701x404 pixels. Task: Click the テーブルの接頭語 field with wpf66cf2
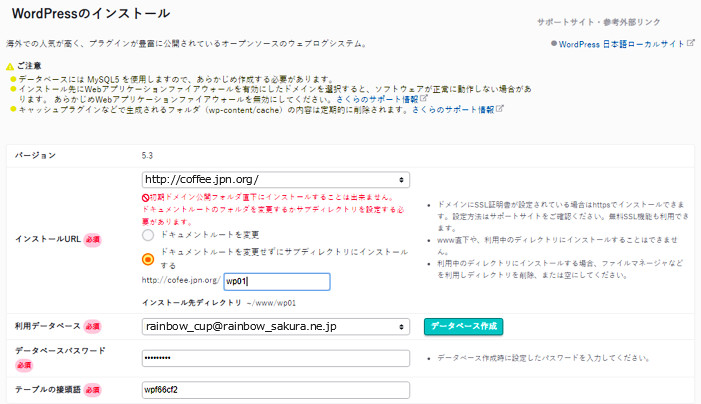[x=275, y=390]
